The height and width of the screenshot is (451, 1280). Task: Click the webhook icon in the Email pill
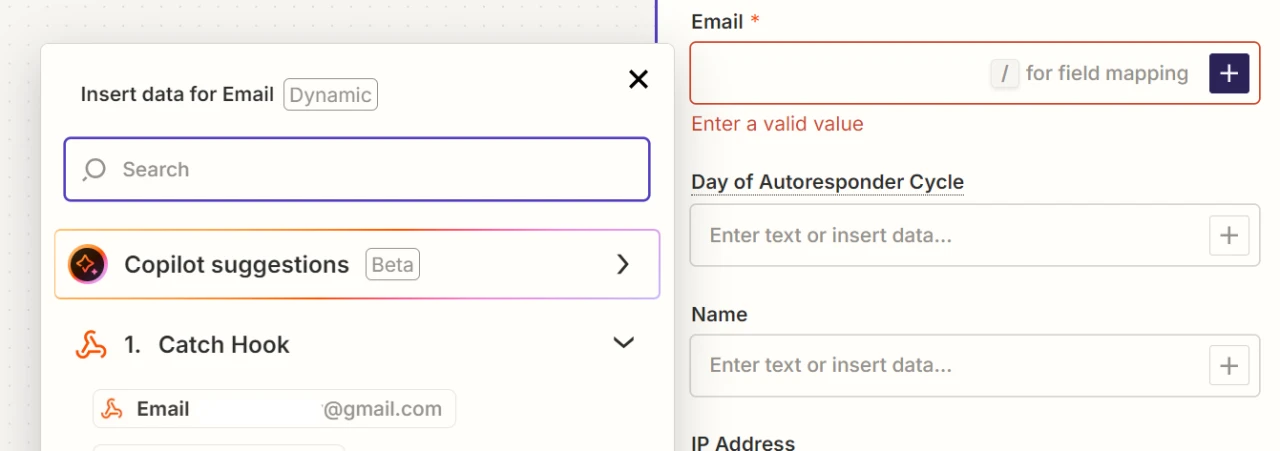coord(113,409)
